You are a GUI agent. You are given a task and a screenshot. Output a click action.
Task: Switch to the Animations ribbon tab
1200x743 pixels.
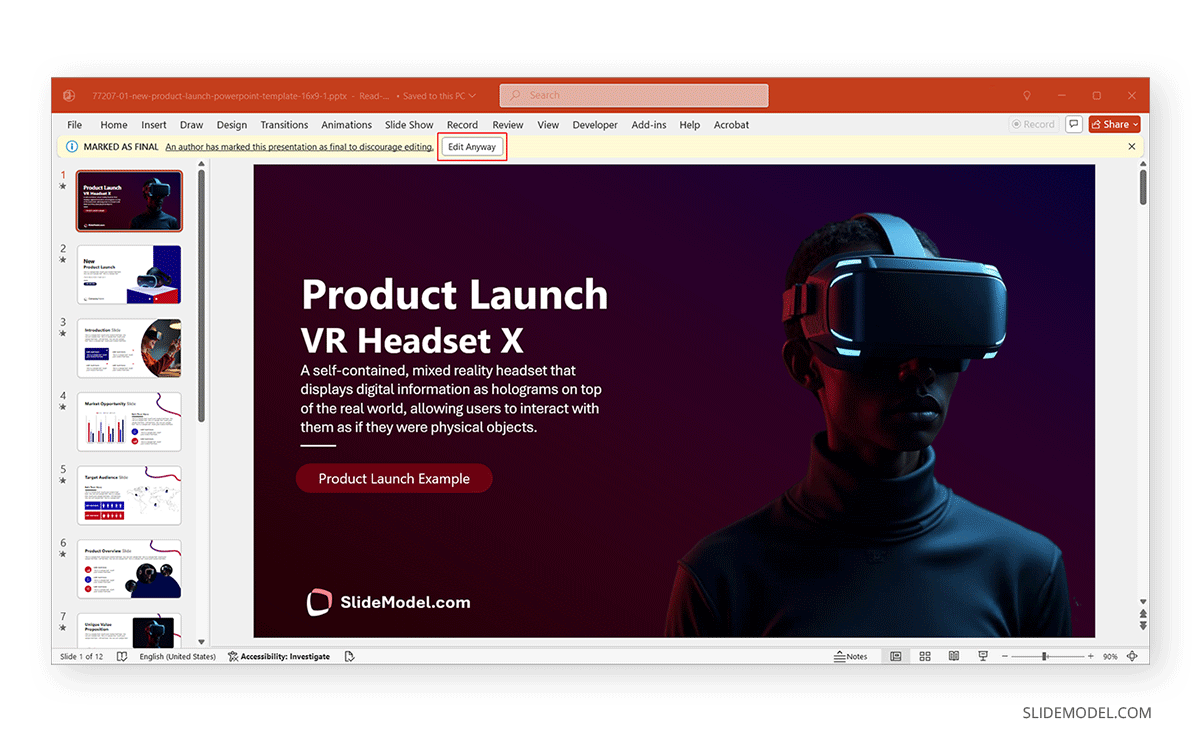point(346,125)
